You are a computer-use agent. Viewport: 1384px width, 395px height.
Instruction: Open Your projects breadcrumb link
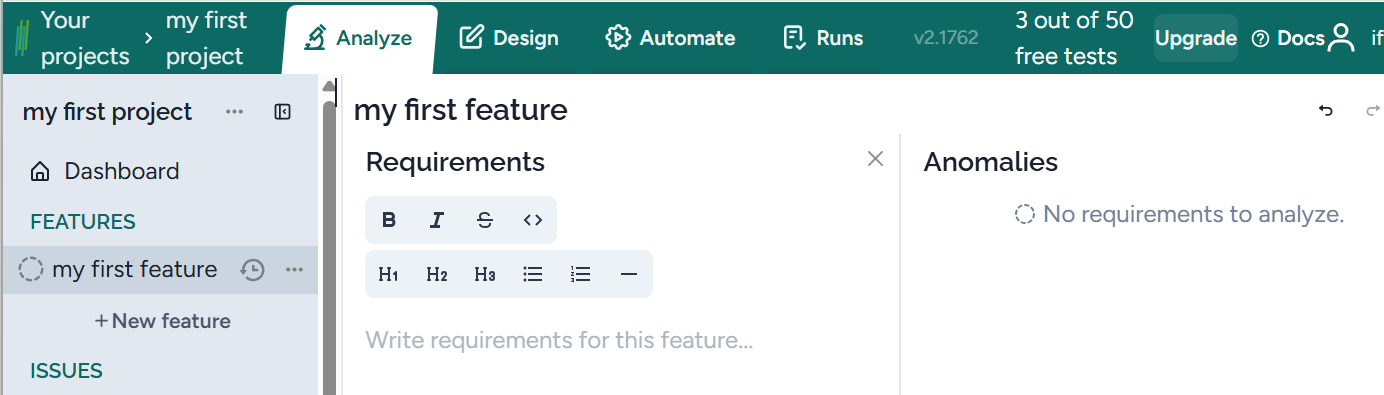(85, 38)
